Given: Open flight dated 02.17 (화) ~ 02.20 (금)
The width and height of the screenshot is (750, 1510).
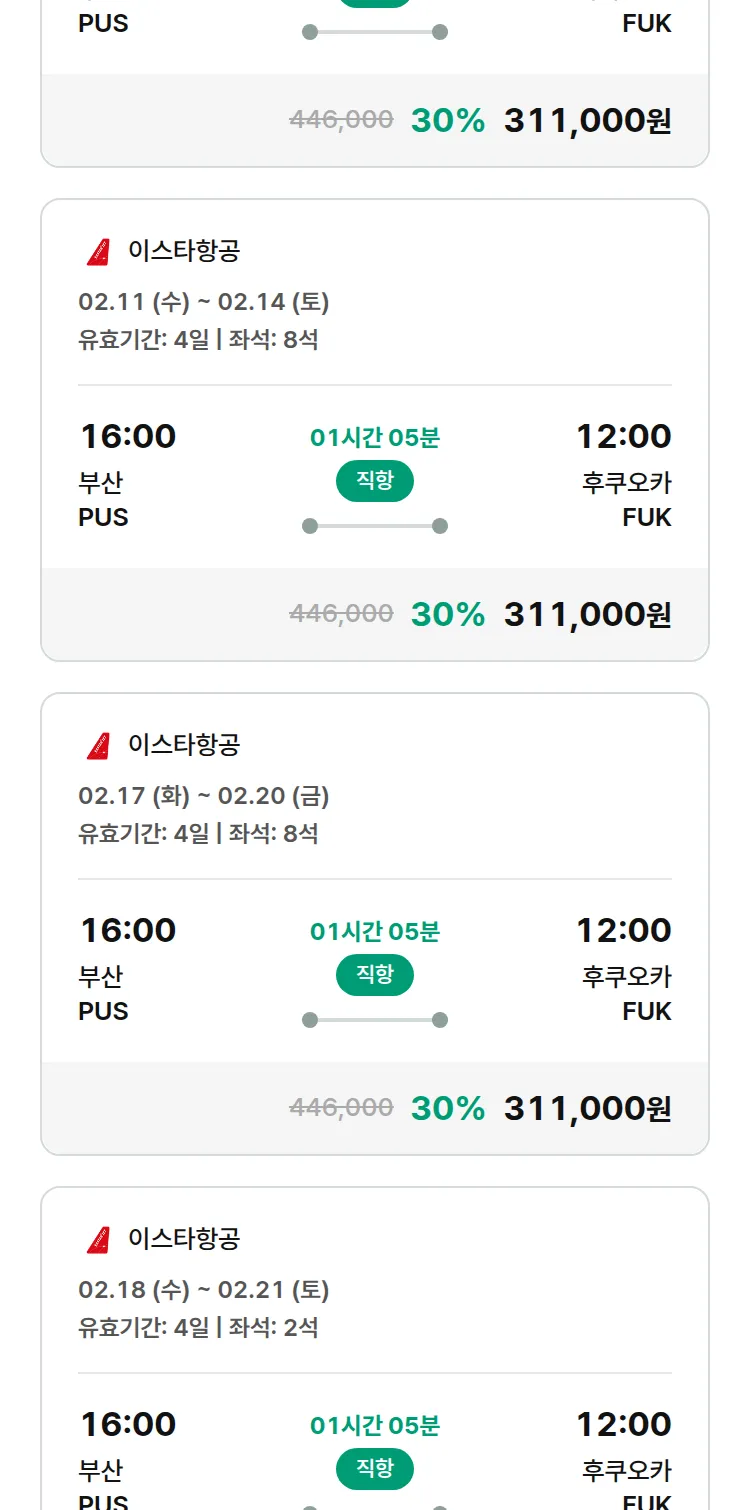Looking at the screenshot, I should 204,796.
